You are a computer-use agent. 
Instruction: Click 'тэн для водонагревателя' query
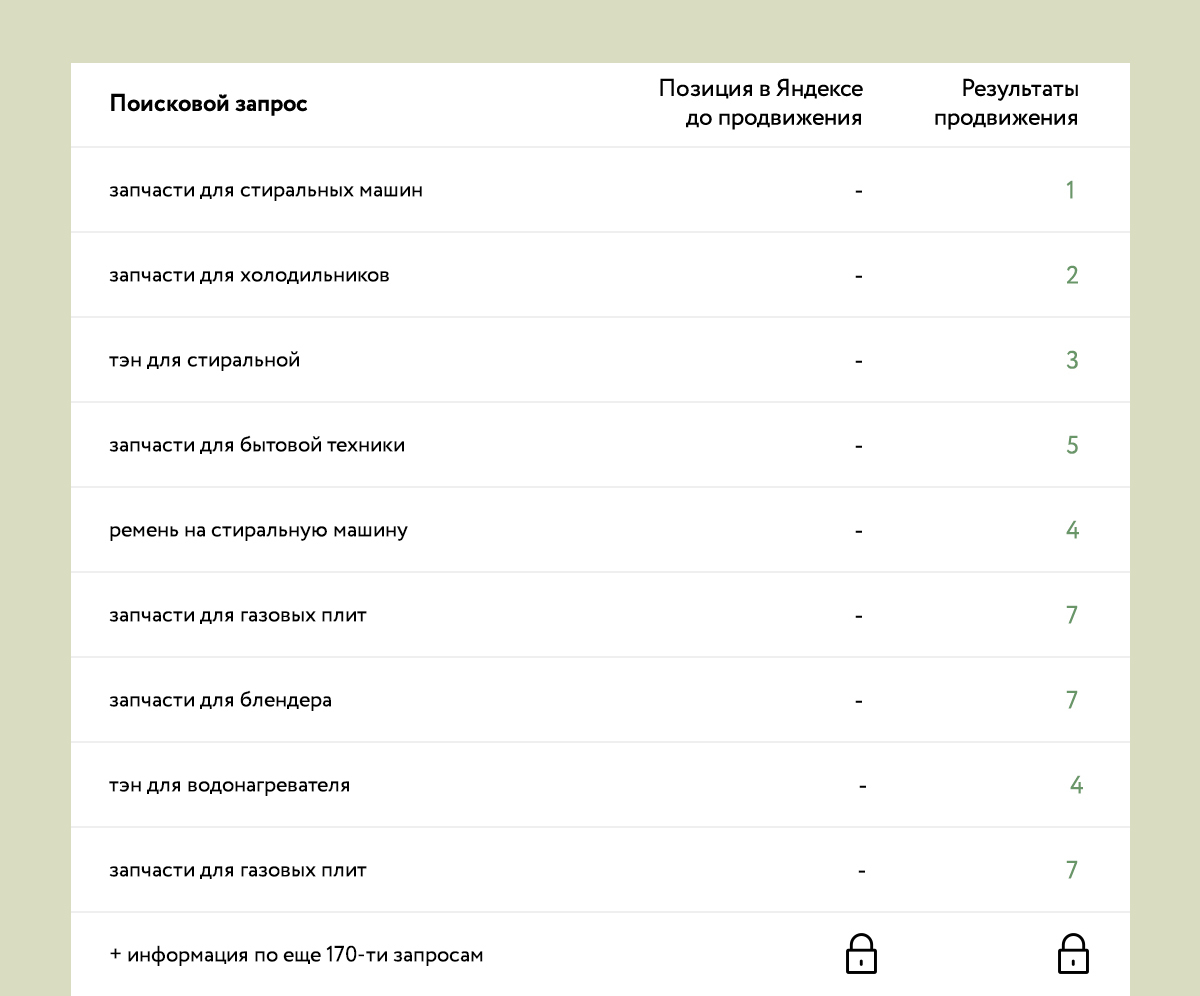[229, 785]
